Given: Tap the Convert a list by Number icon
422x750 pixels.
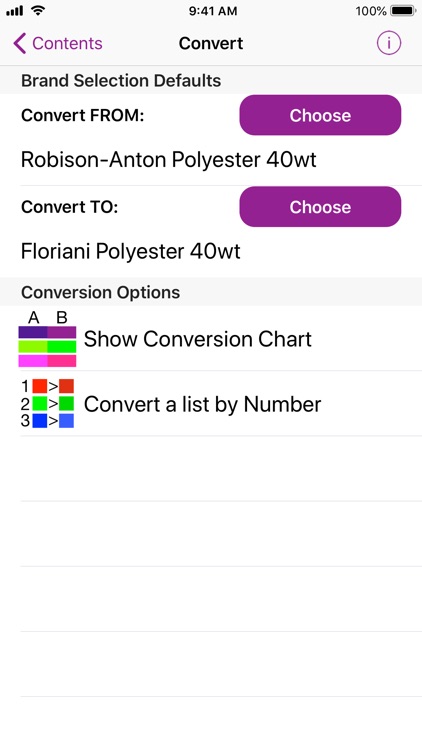Looking at the screenshot, I should (47, 404).
